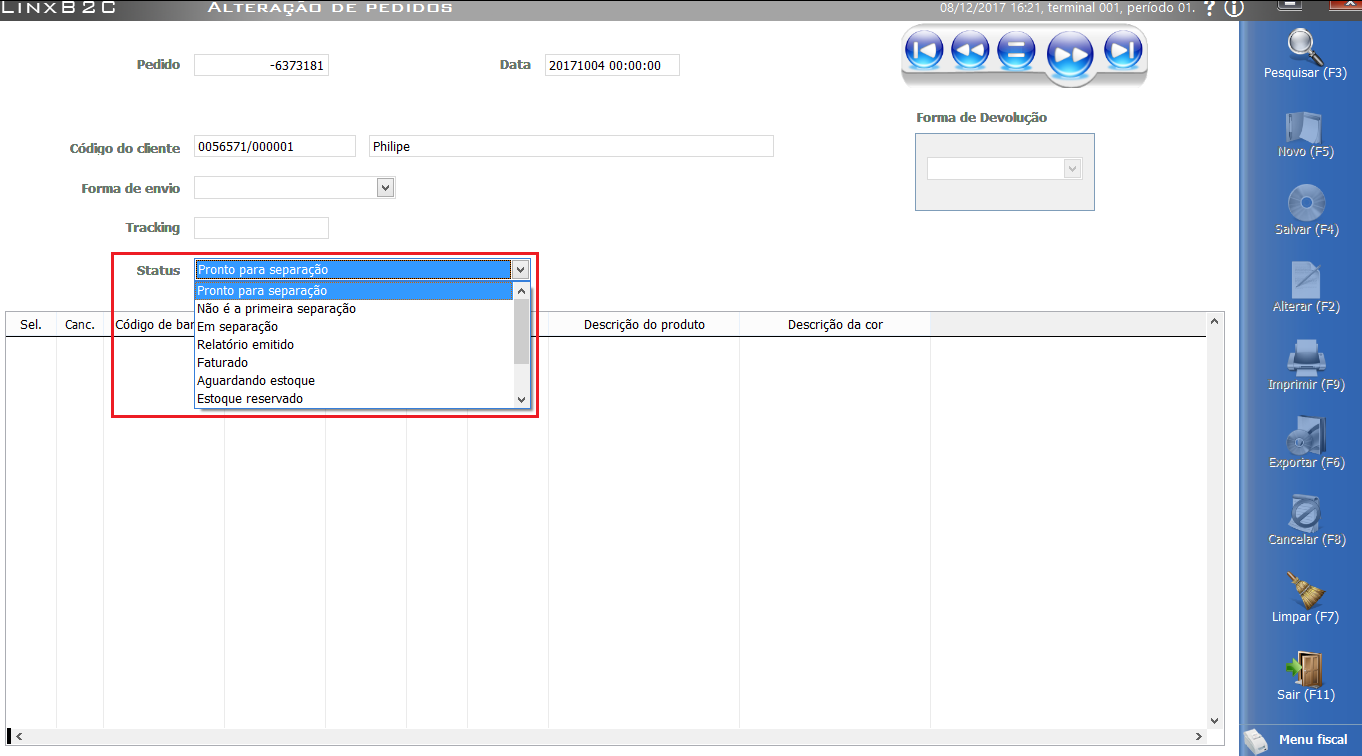
Task: Advance to the next order record
Action: [1069, 56]
